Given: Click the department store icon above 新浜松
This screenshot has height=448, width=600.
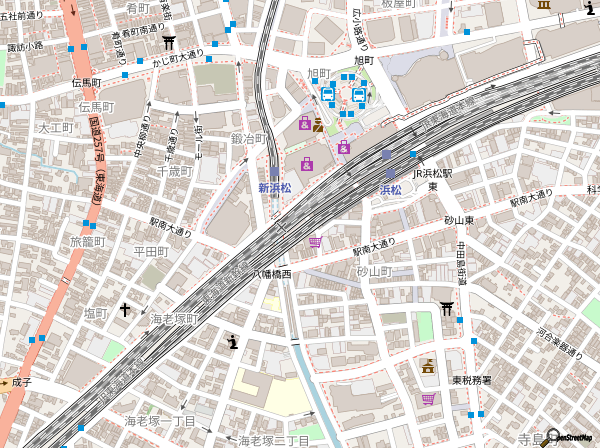Looking at the screenshot, I should coord(307,164).
